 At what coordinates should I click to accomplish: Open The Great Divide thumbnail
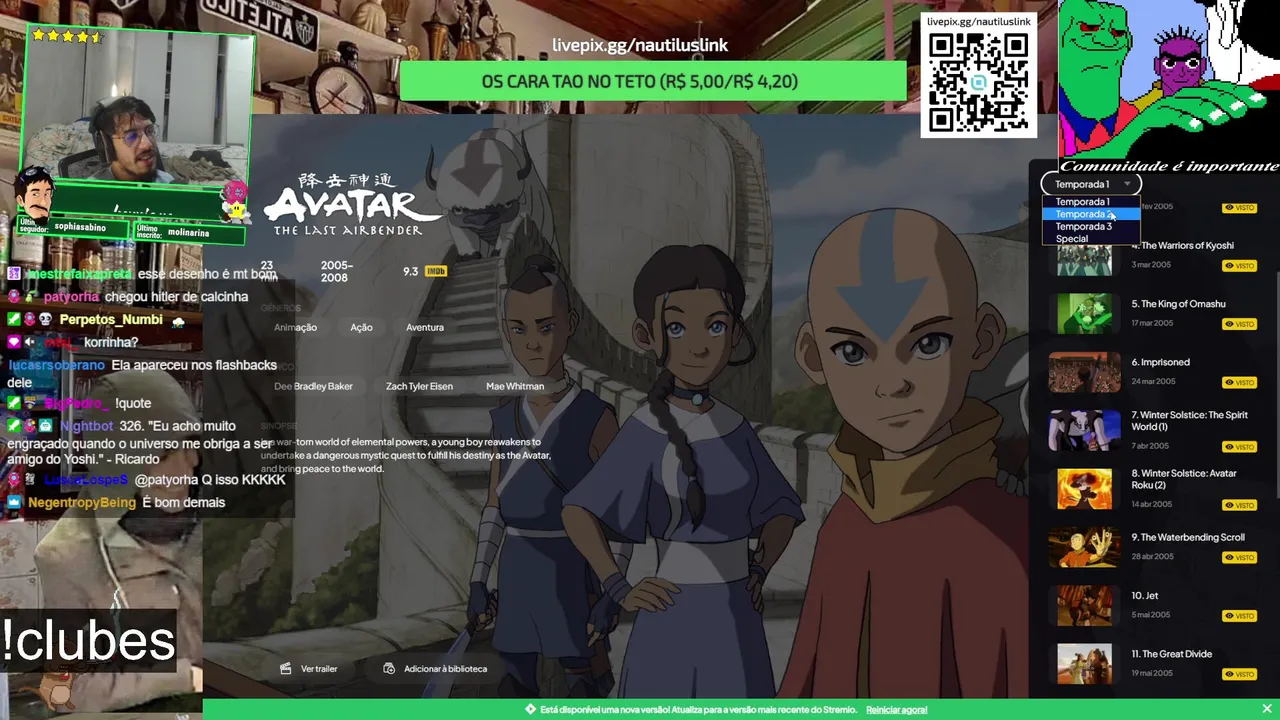tap(1084, 664)
